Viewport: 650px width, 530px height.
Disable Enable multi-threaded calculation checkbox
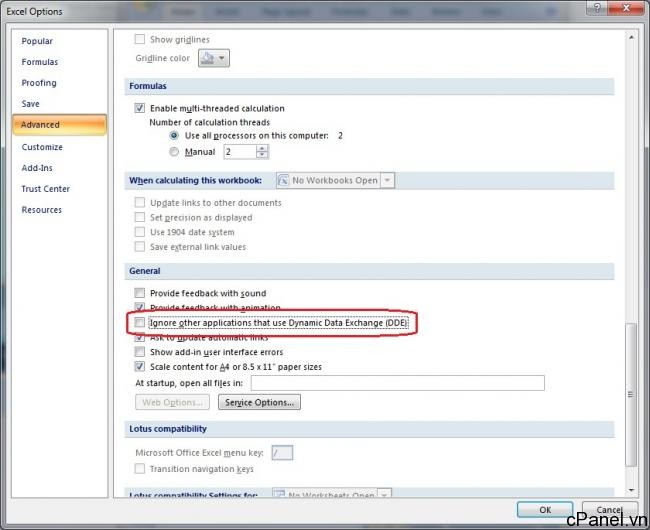(140, 108)
